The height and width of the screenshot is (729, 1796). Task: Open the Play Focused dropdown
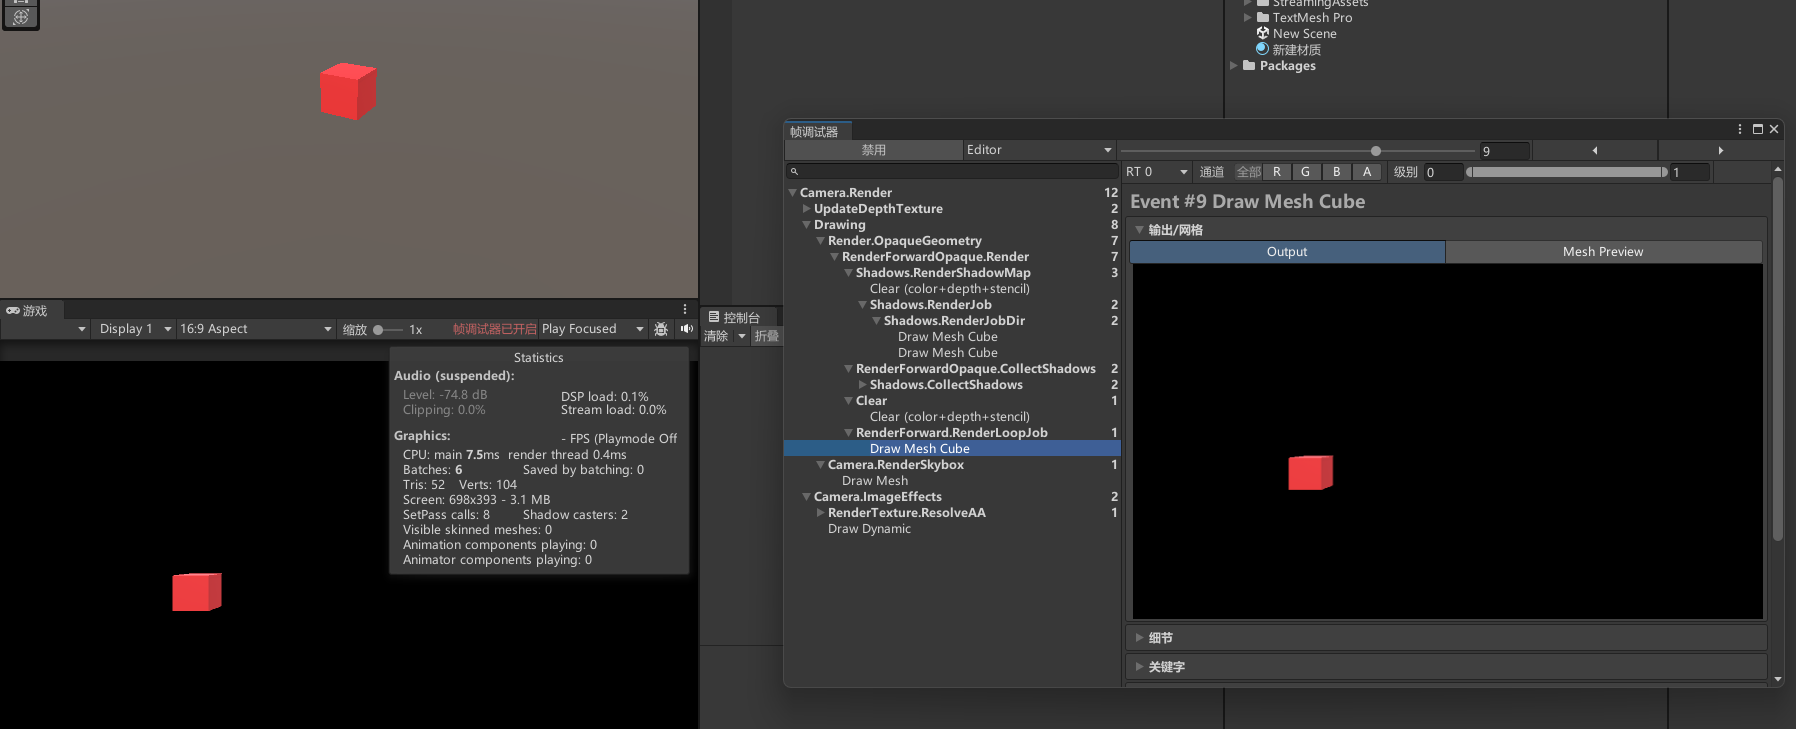click(592, 329)
